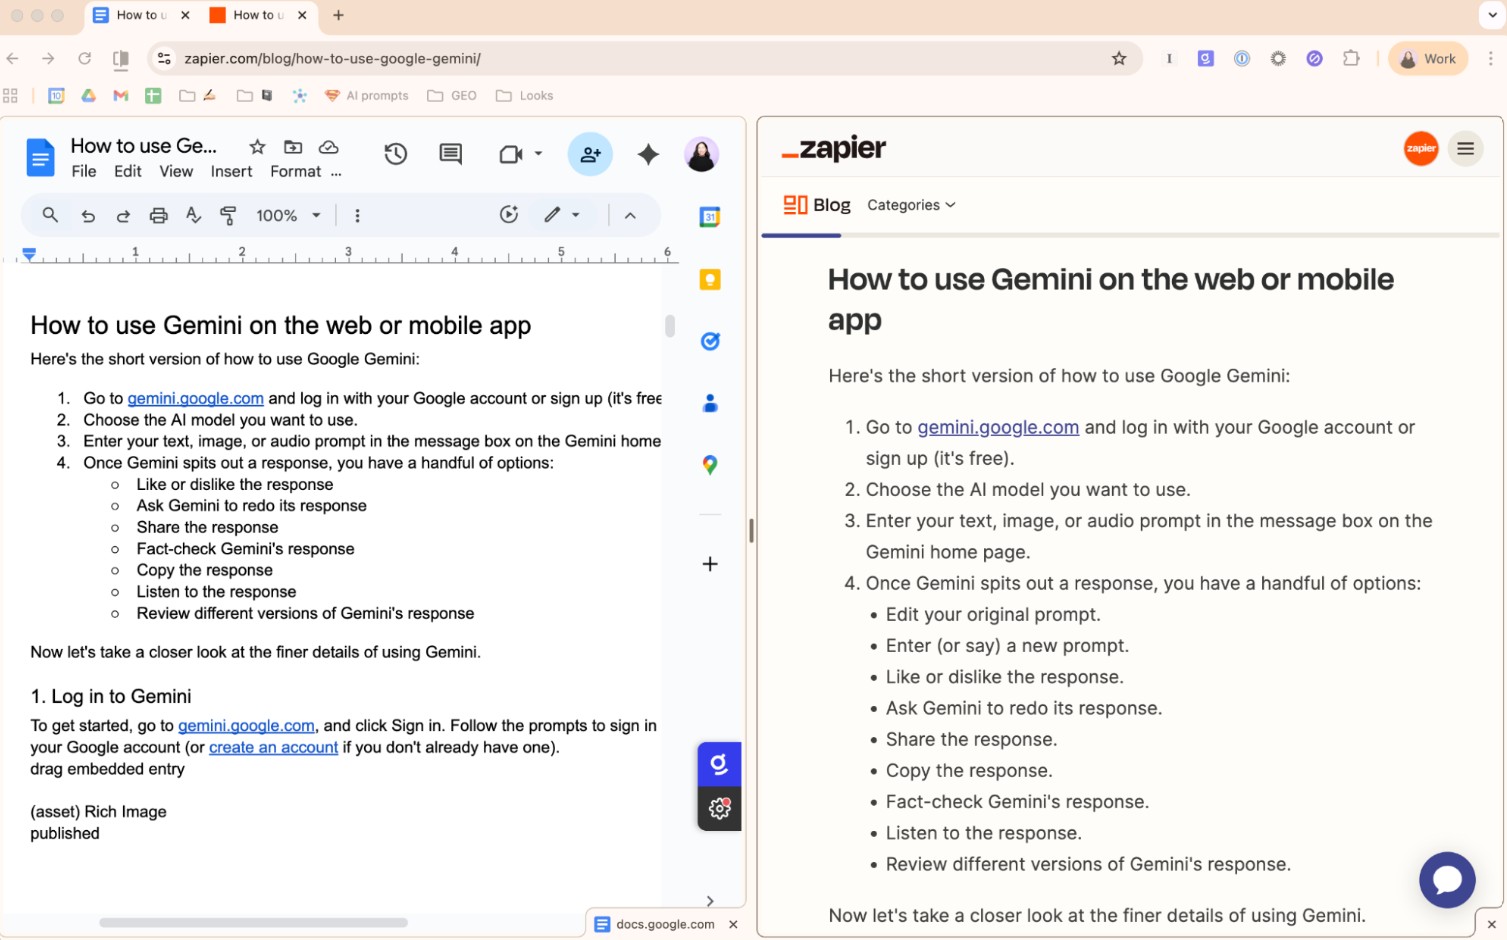This screenshot has height=940, width=1507.
Task: Expand the Categories dropdown on the Zapier blog
Action: coord(909,205)
